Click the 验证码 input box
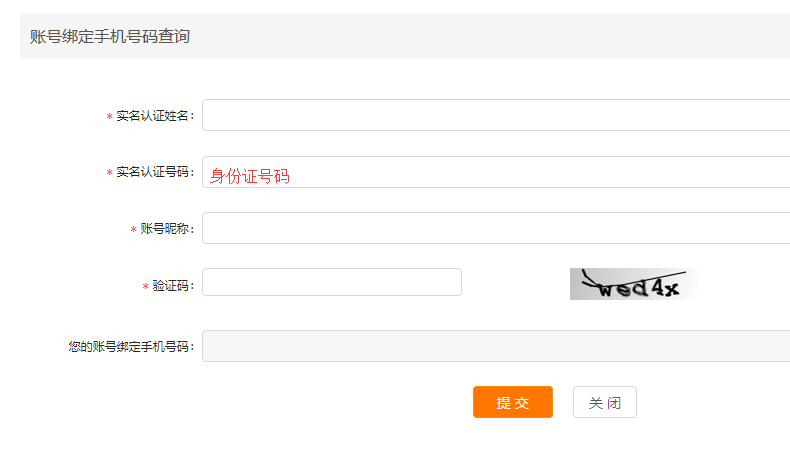Screen dimensions: 790x449 (x=332, y=282)
